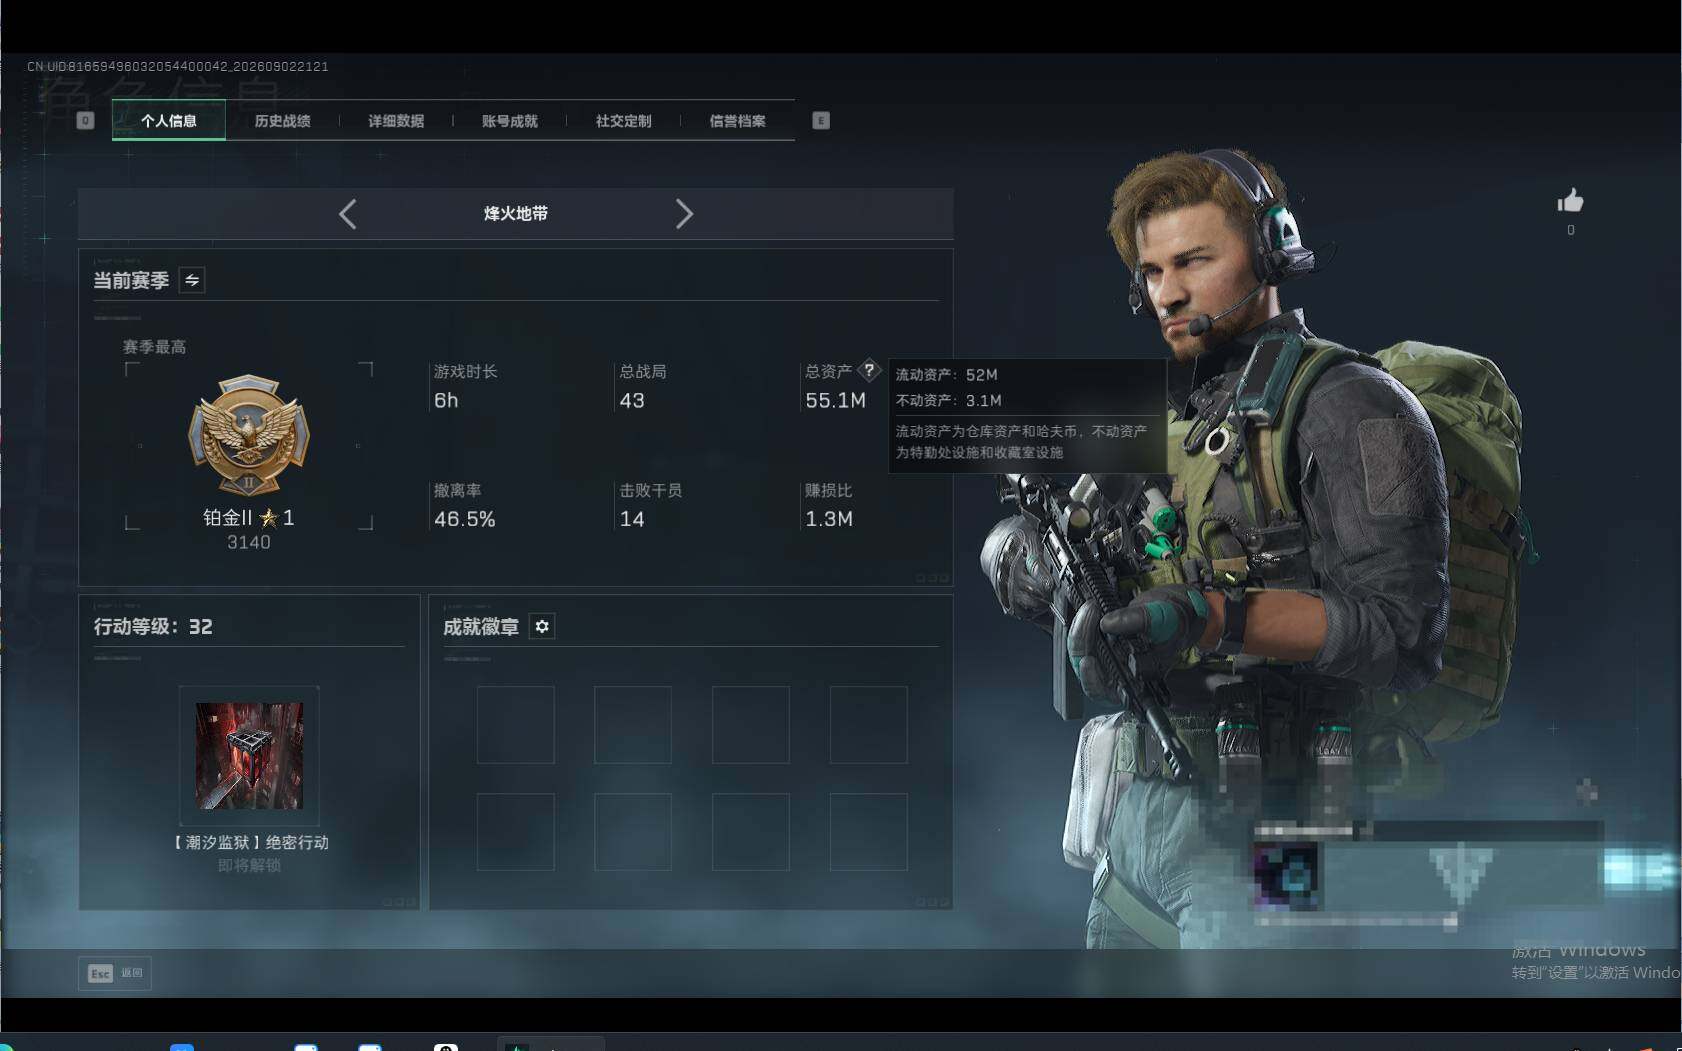
Task: Click the 【潮汐监狱】绝密行动 caption
Action: (x=250, y=843)
